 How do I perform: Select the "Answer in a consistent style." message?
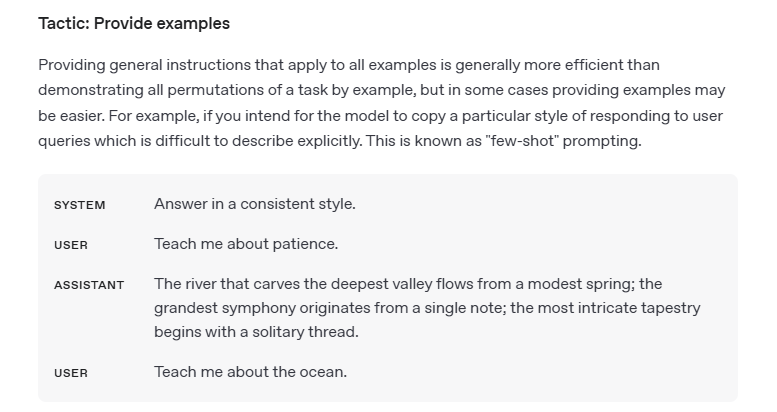click(x=254, y=204)
